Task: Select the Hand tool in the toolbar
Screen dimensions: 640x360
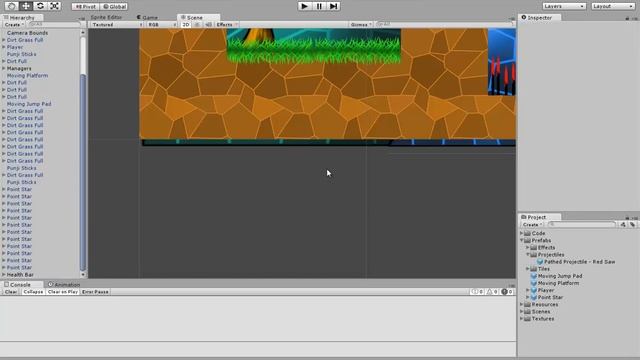Action: [11, 6]
